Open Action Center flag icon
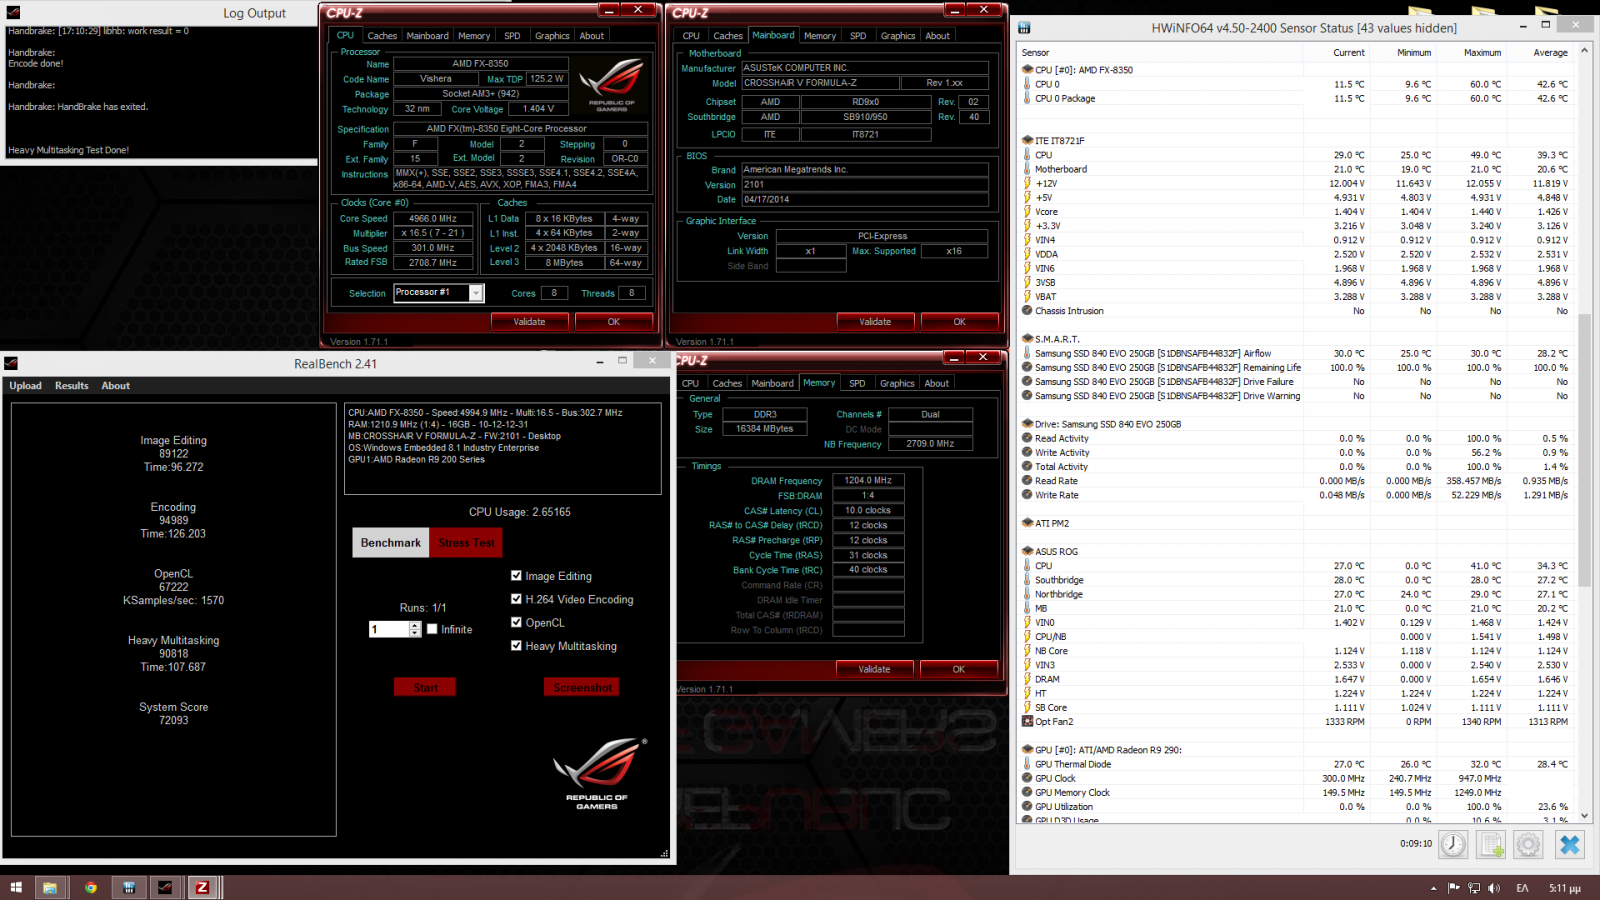Image resolution: width=1600 pixels, height=900 pixels. (1454, 888)
